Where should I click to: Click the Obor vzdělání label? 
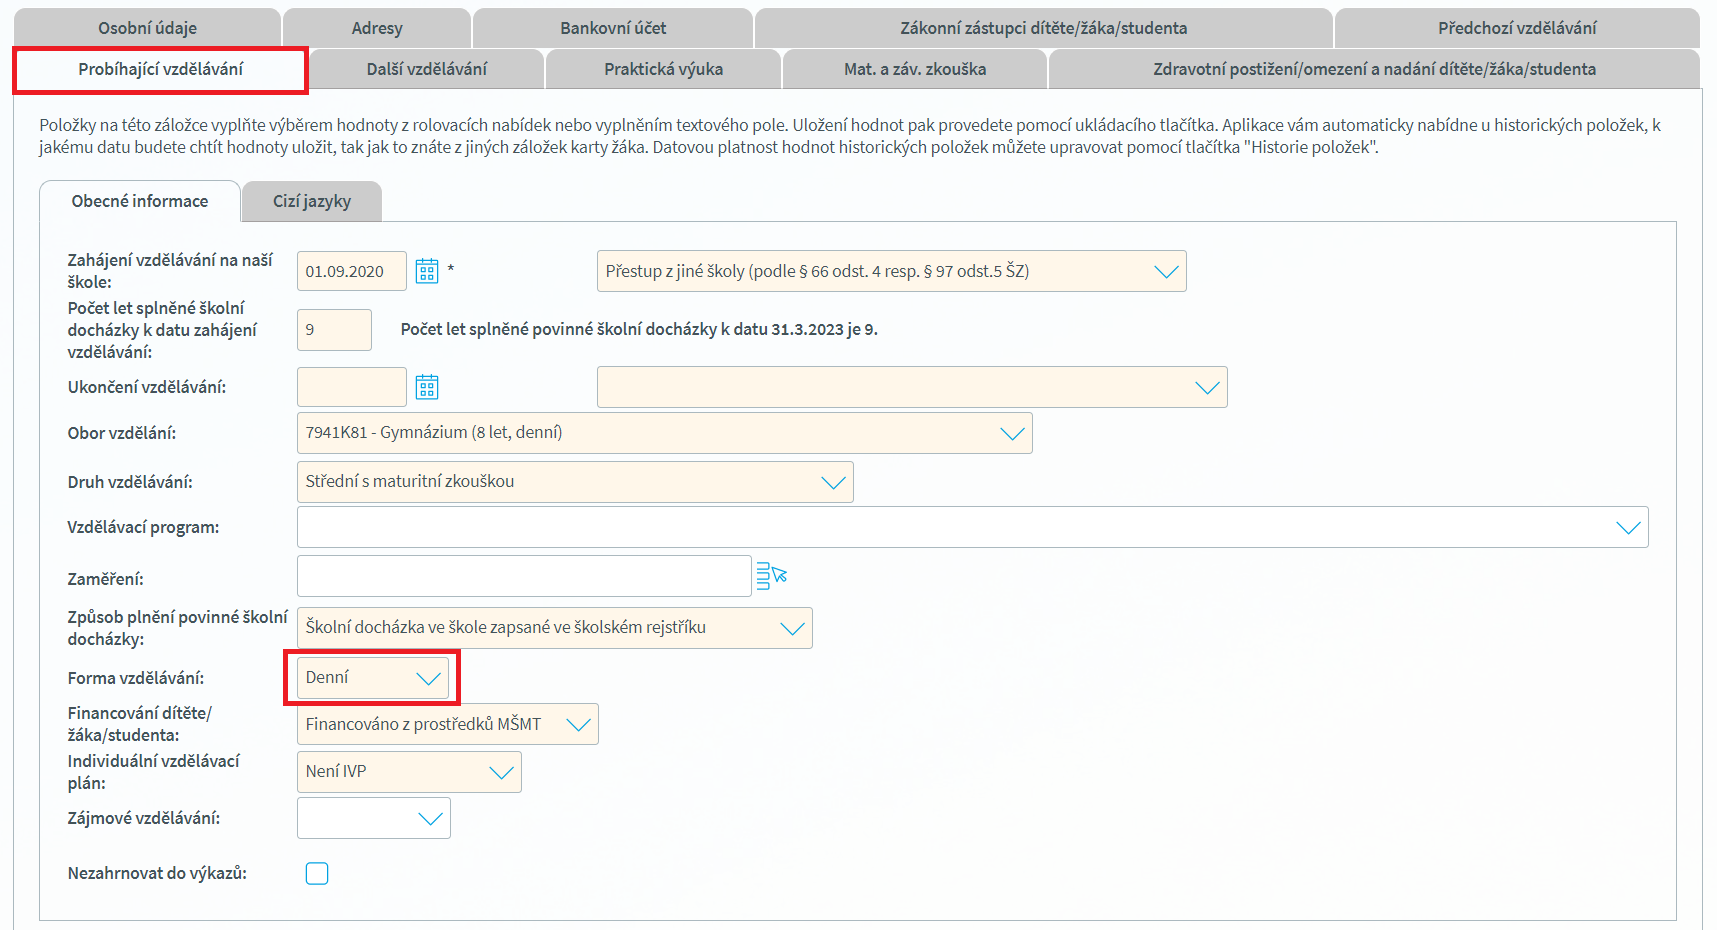(122, 433)
